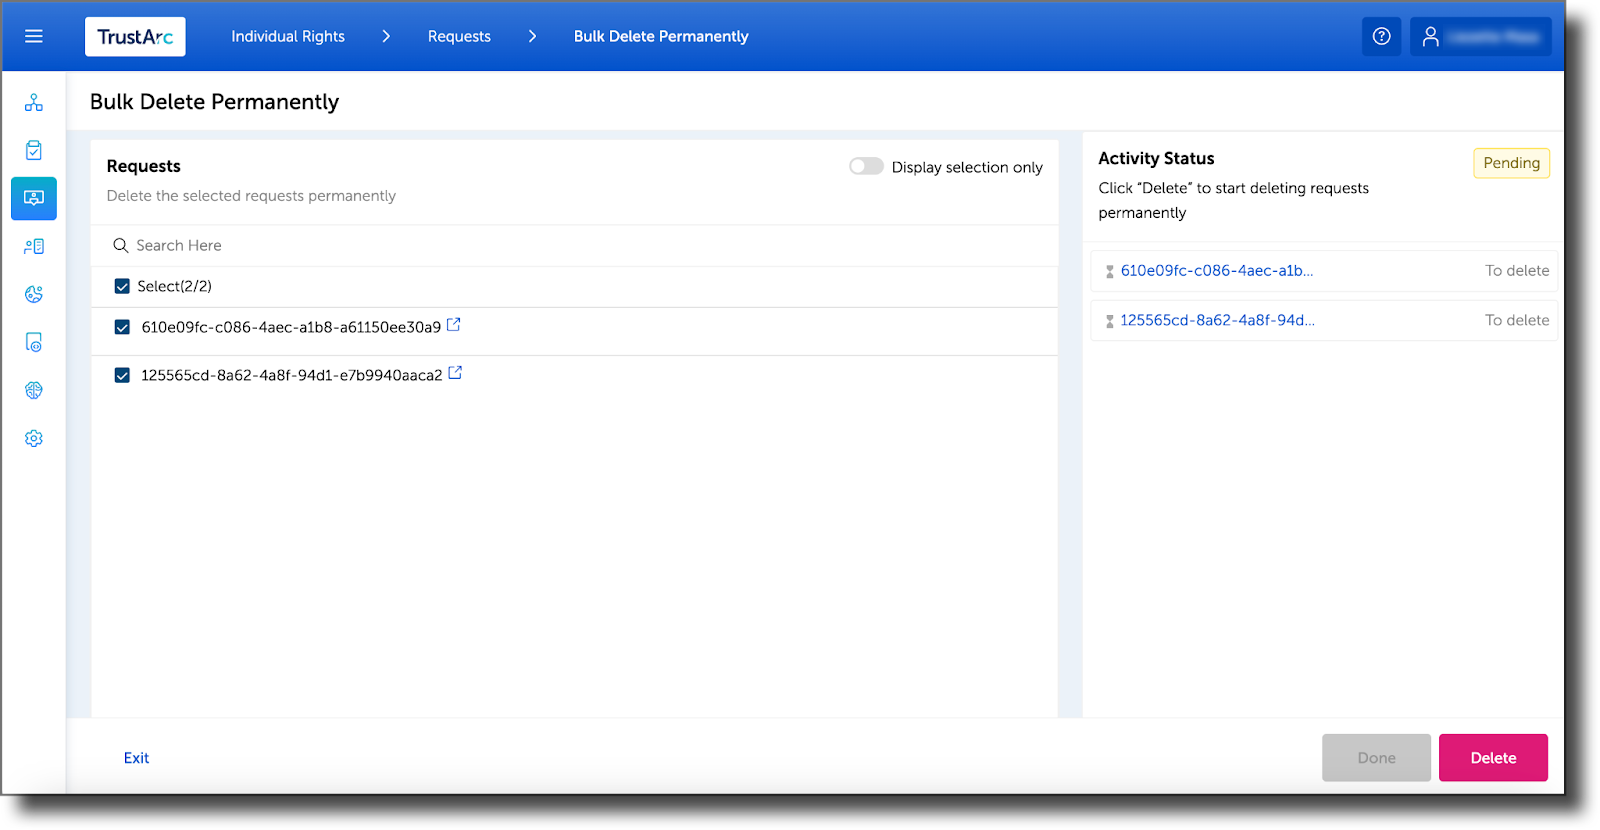Screen dimensions: 1600x830
Task: Toggle Display selection only switch
Action: point(866,166)
